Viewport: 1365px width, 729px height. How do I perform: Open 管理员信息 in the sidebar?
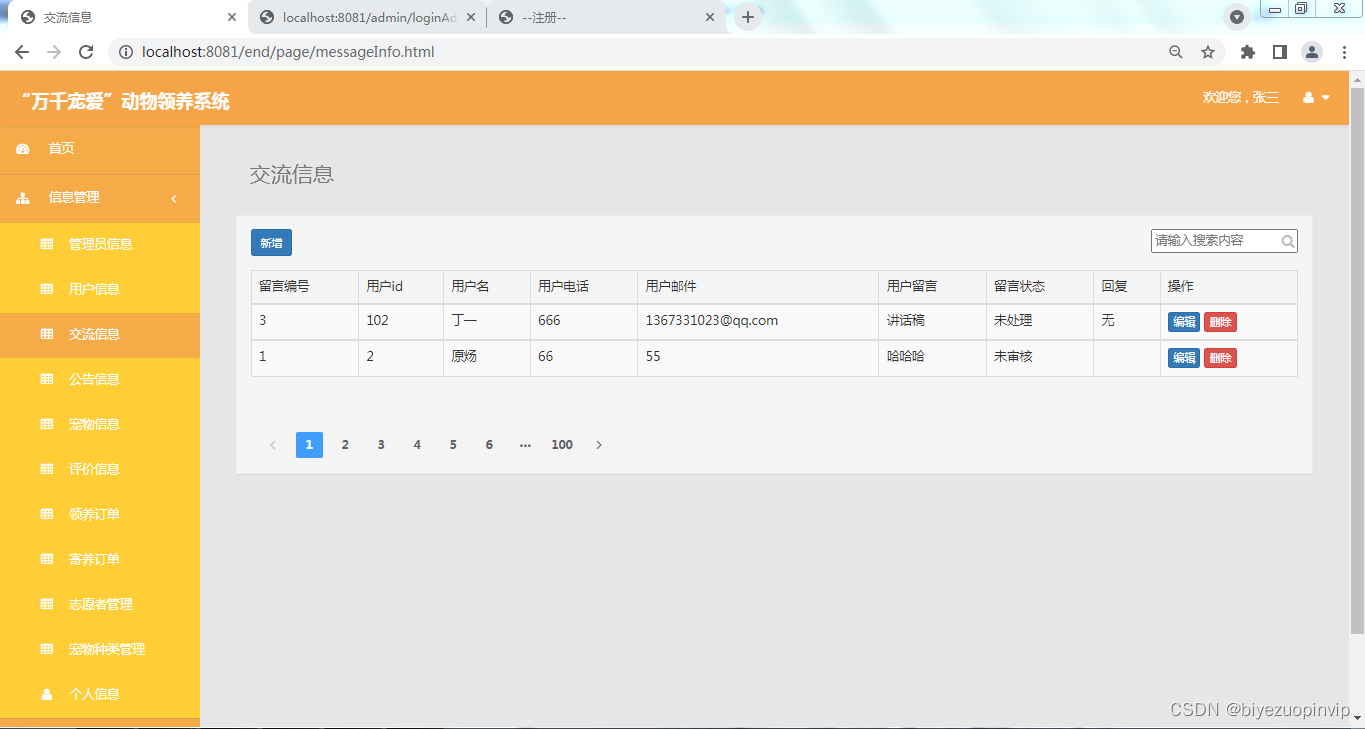tap(100, 244)
